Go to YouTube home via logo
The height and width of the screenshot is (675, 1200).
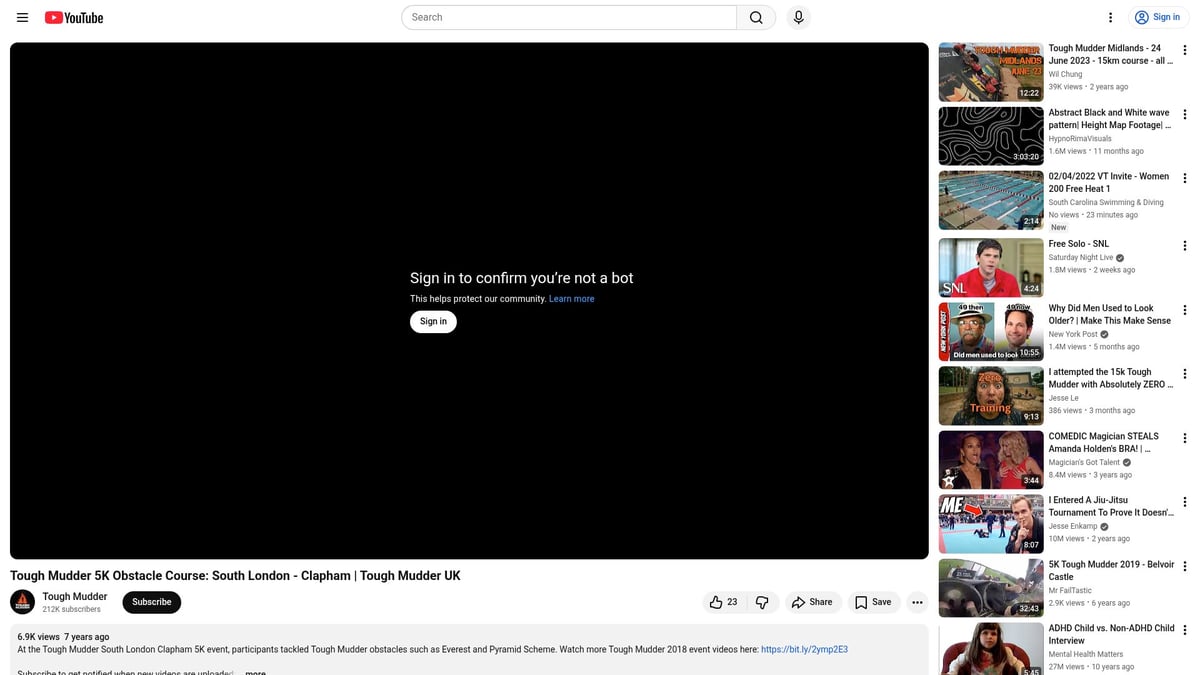[x=74, y=17]
